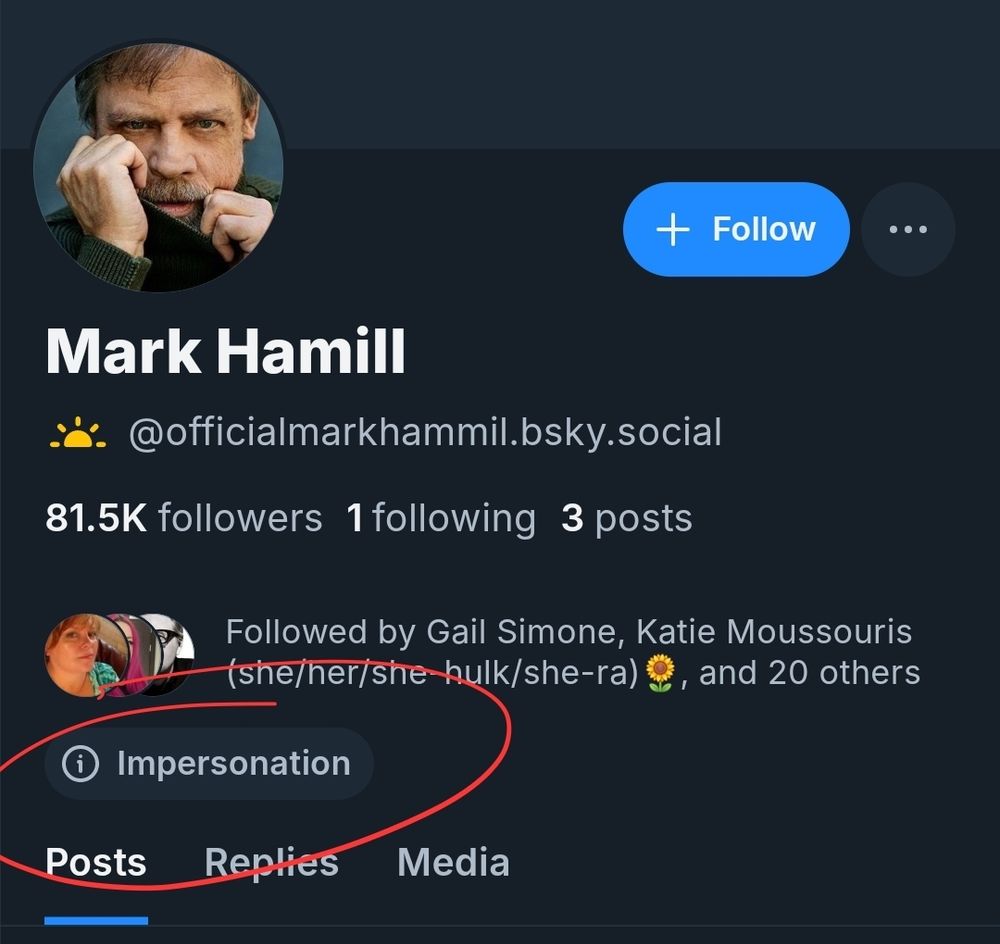Click the blue Follow button
1000x944 pixels.
click(x=736, y=229)
